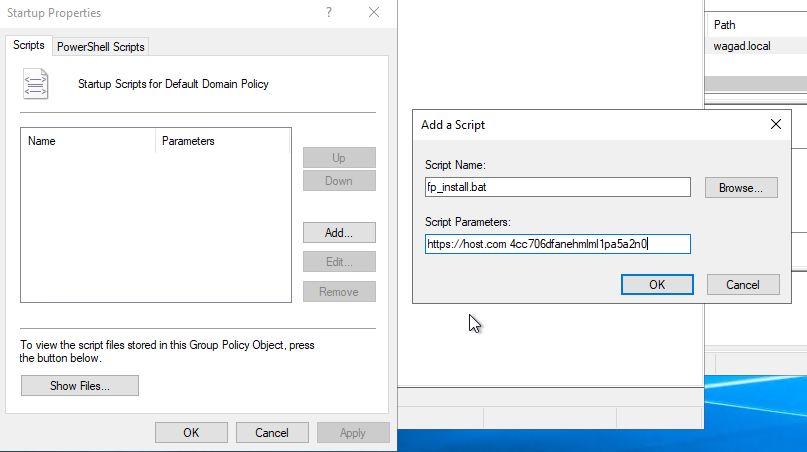Click the Add... button
807x452 pixels.
click(339, 233)
